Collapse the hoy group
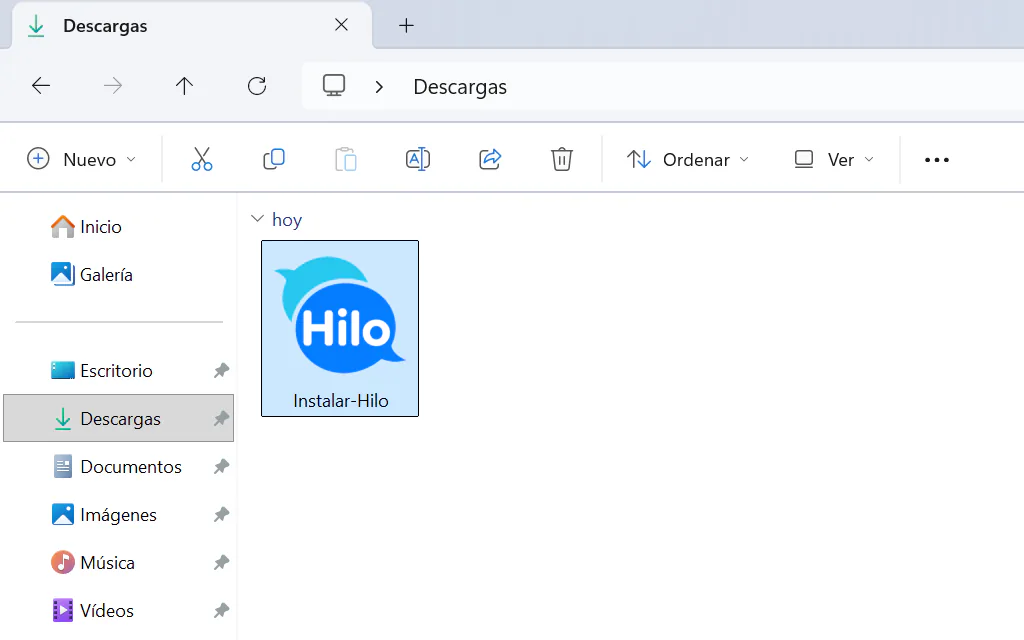1024x640 pixels. click(x=257, y=219)
